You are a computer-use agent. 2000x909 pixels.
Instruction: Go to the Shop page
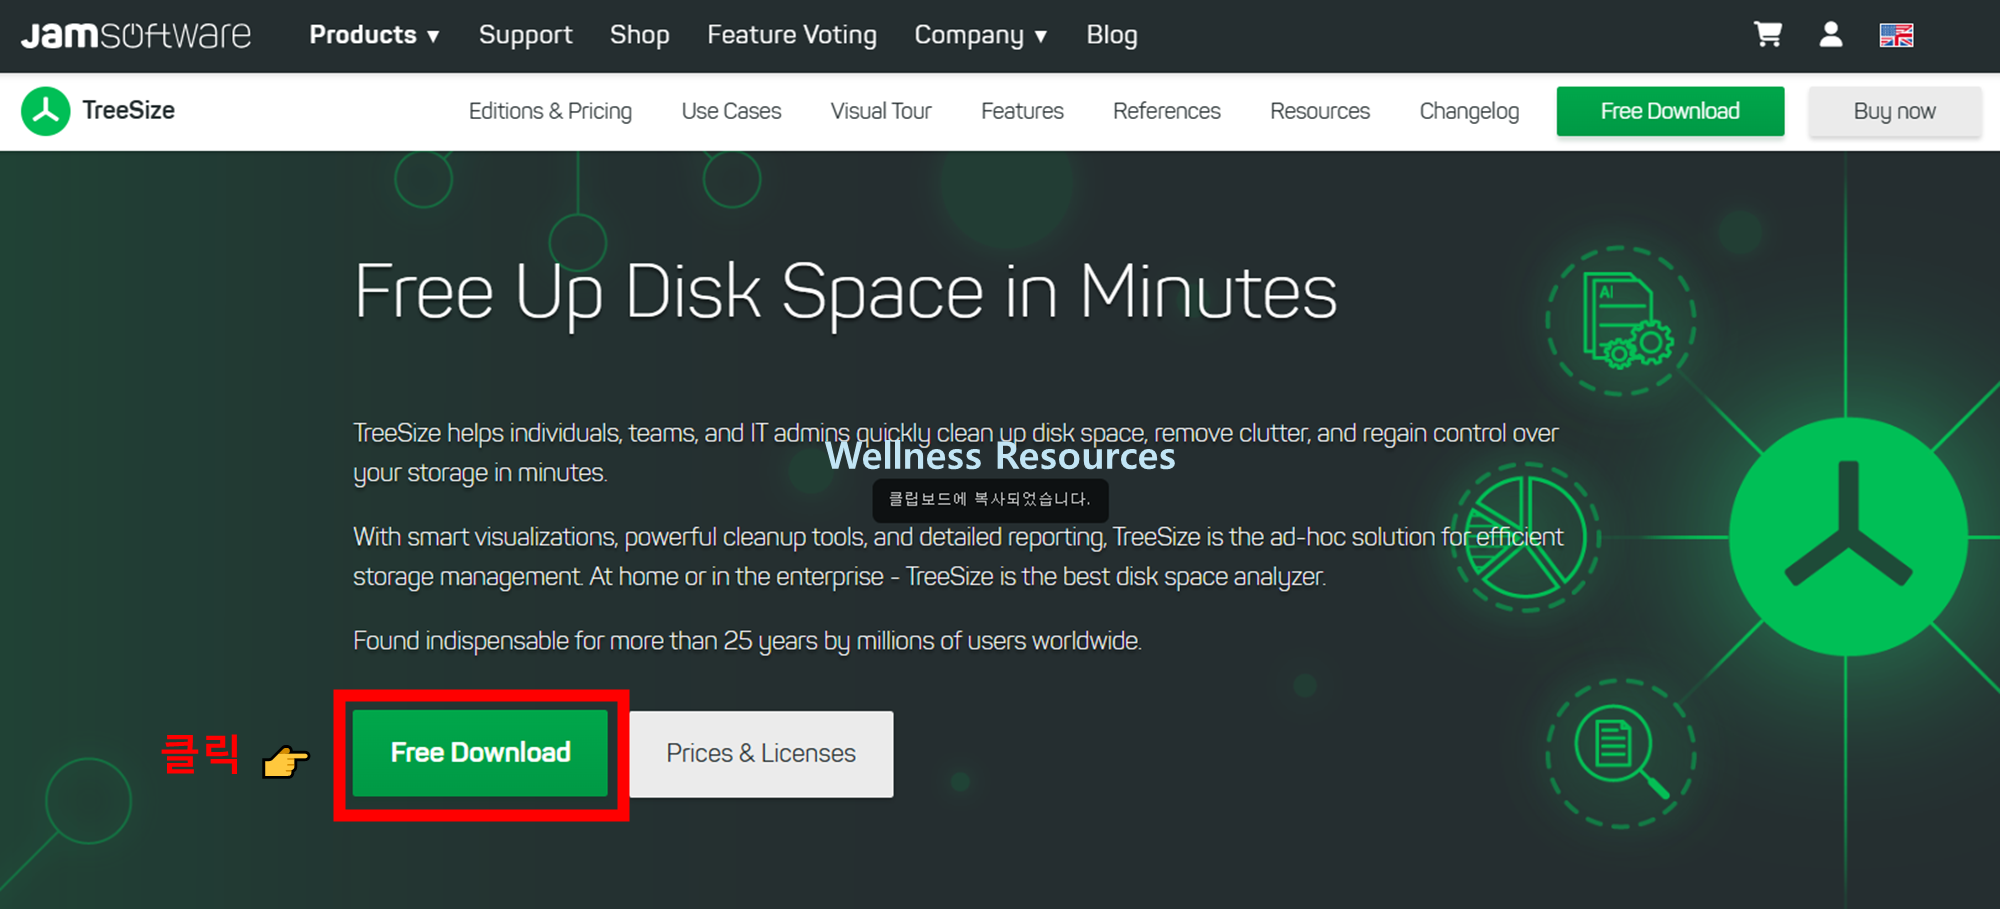pos(640,35)
